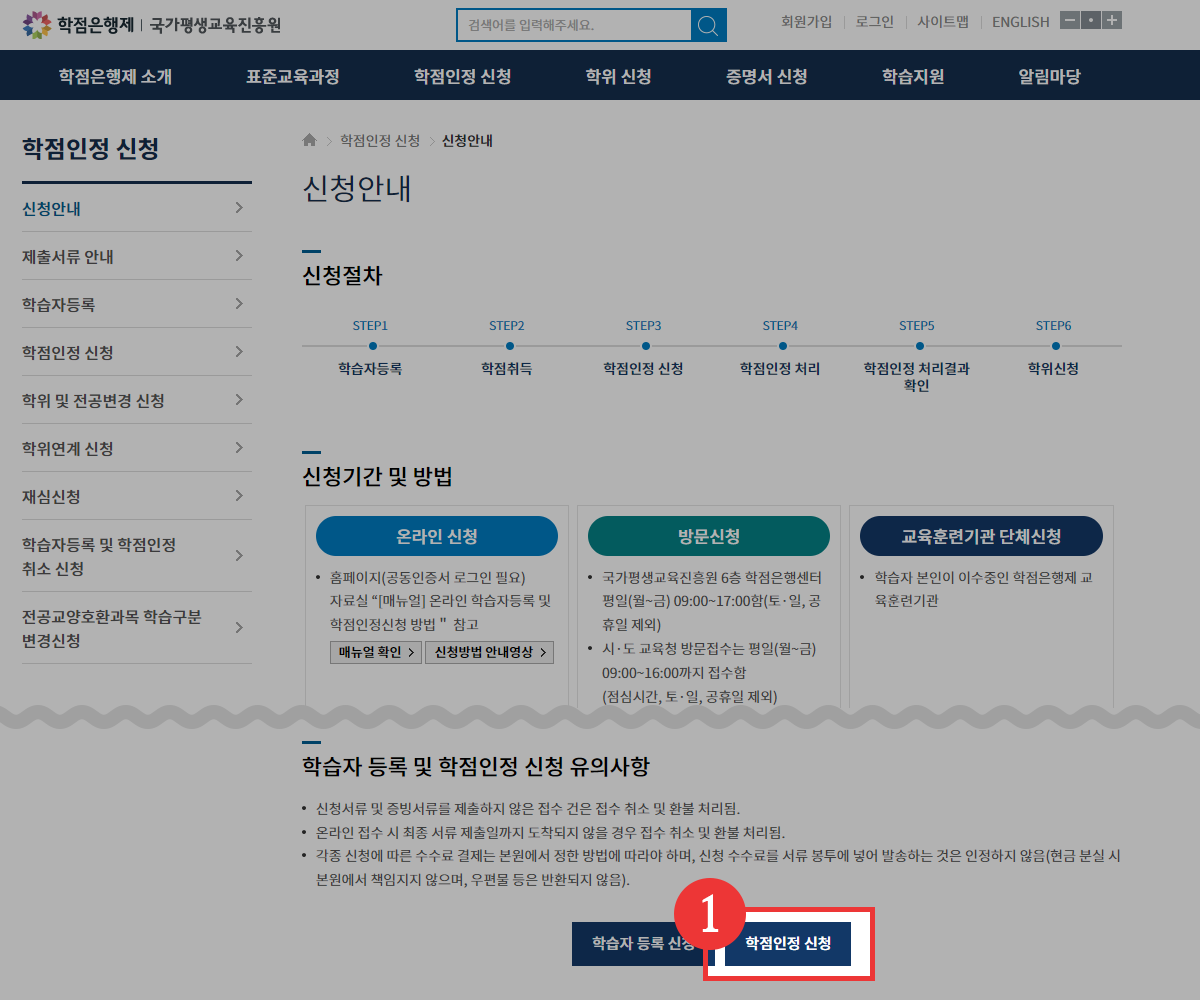The image size is (1200, 1000).
Task: Open the 증명서 신청 top menu
Action: [x=766, y=76]
